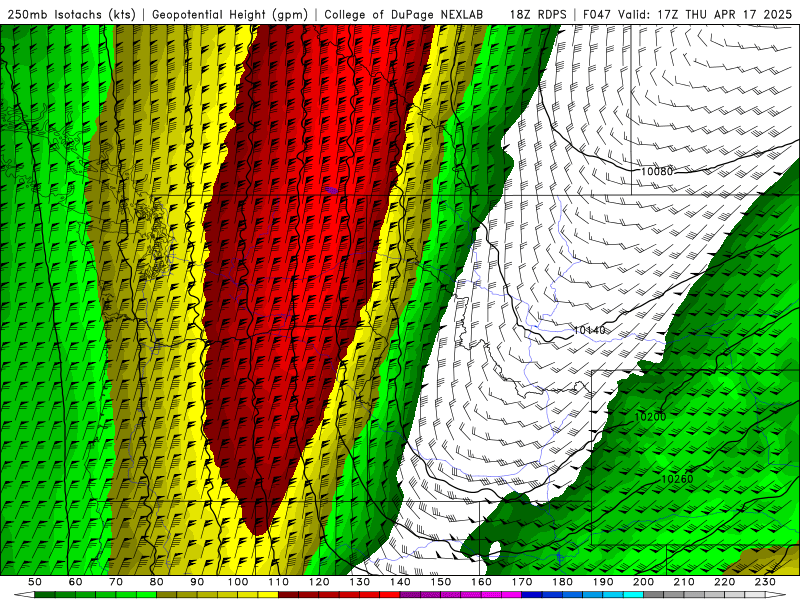Click the 70 value on the color scale
800x600 pixels.
tap(116, 582)
